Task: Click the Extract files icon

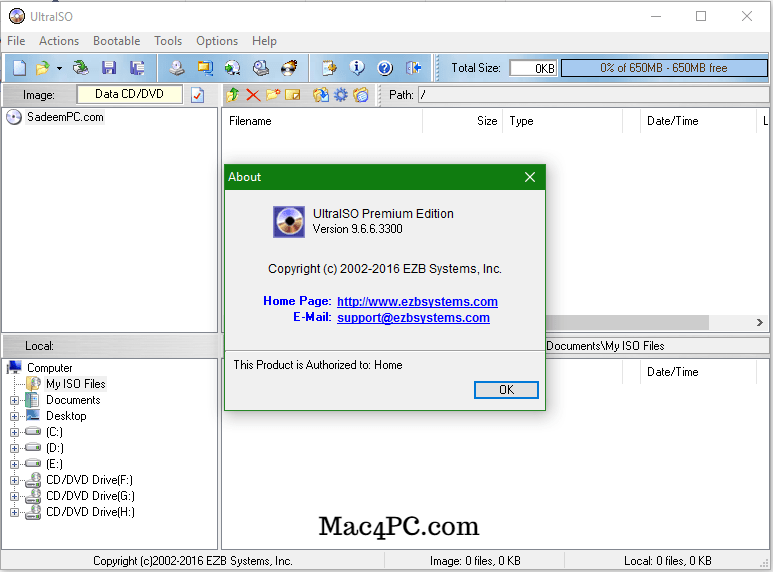Action: click(x=321, y=94)
